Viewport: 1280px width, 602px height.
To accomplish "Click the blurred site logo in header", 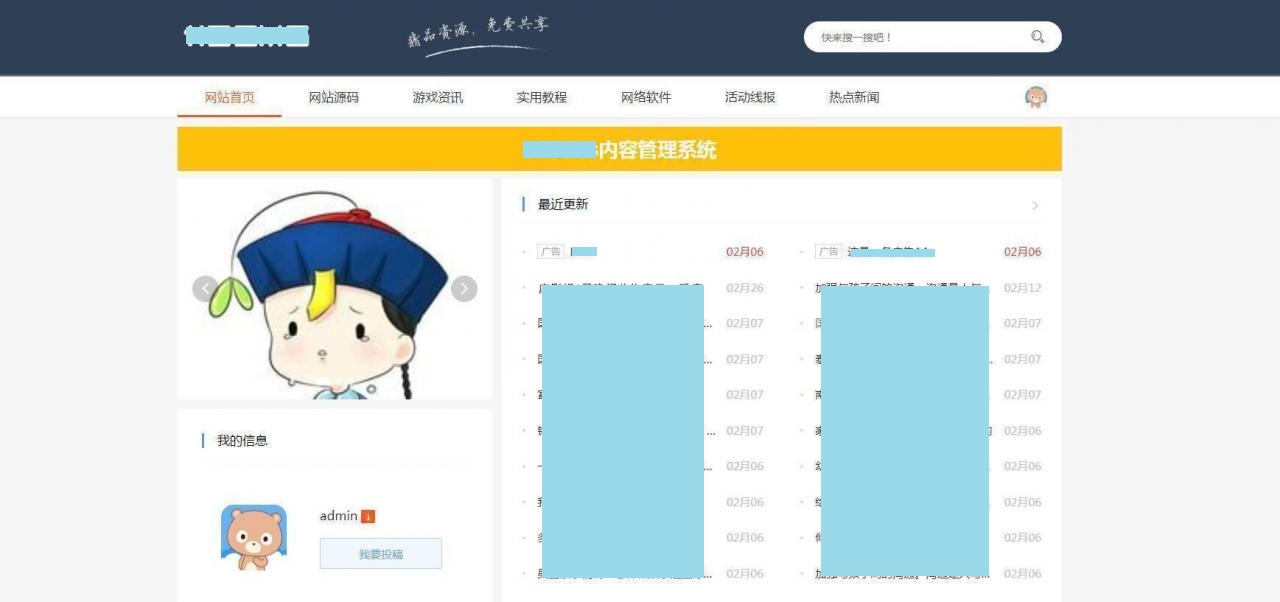I will tap(247, 37).
